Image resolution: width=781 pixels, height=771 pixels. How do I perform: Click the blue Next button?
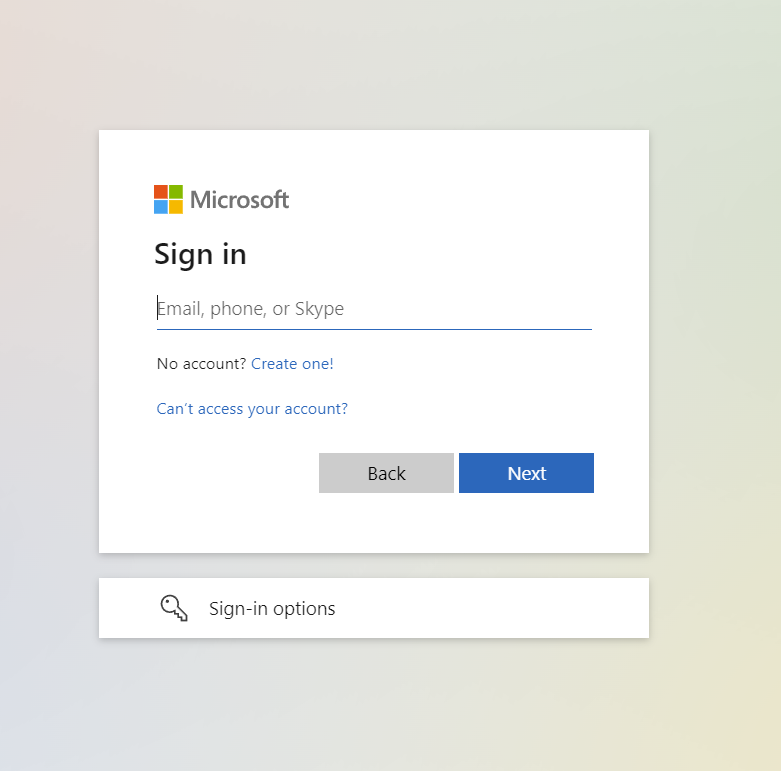[526, 473]
